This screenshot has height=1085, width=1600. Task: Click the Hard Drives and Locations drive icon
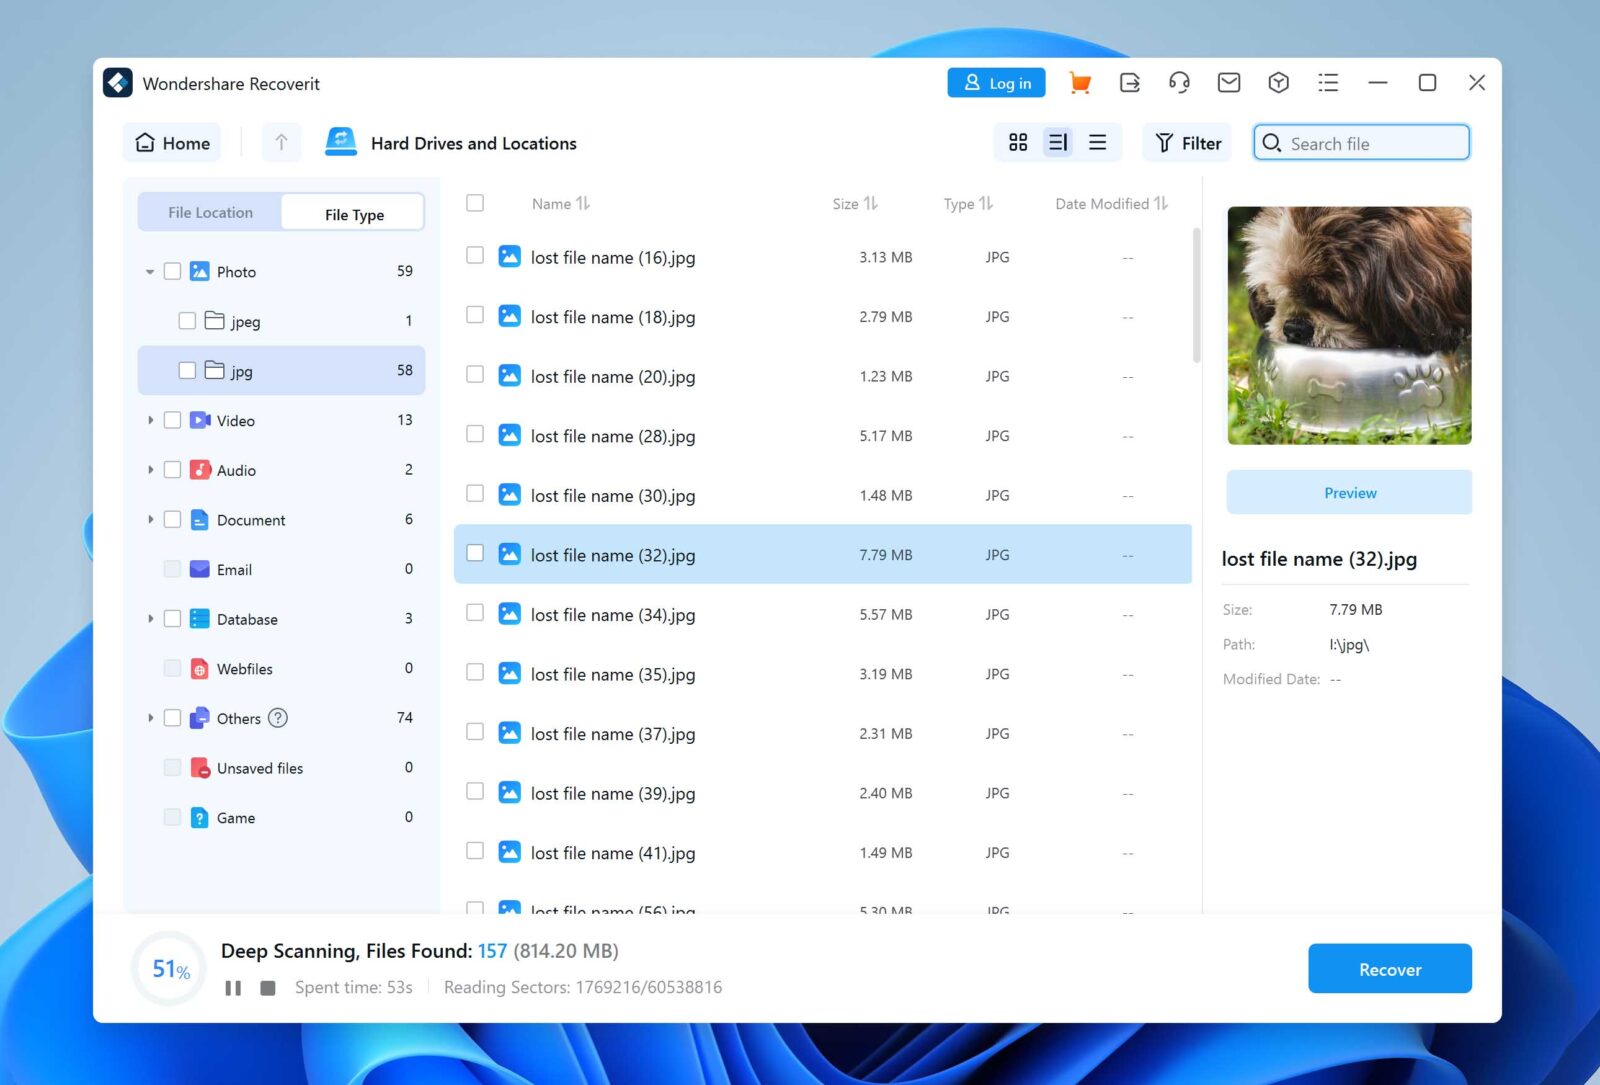click(341, 141)
